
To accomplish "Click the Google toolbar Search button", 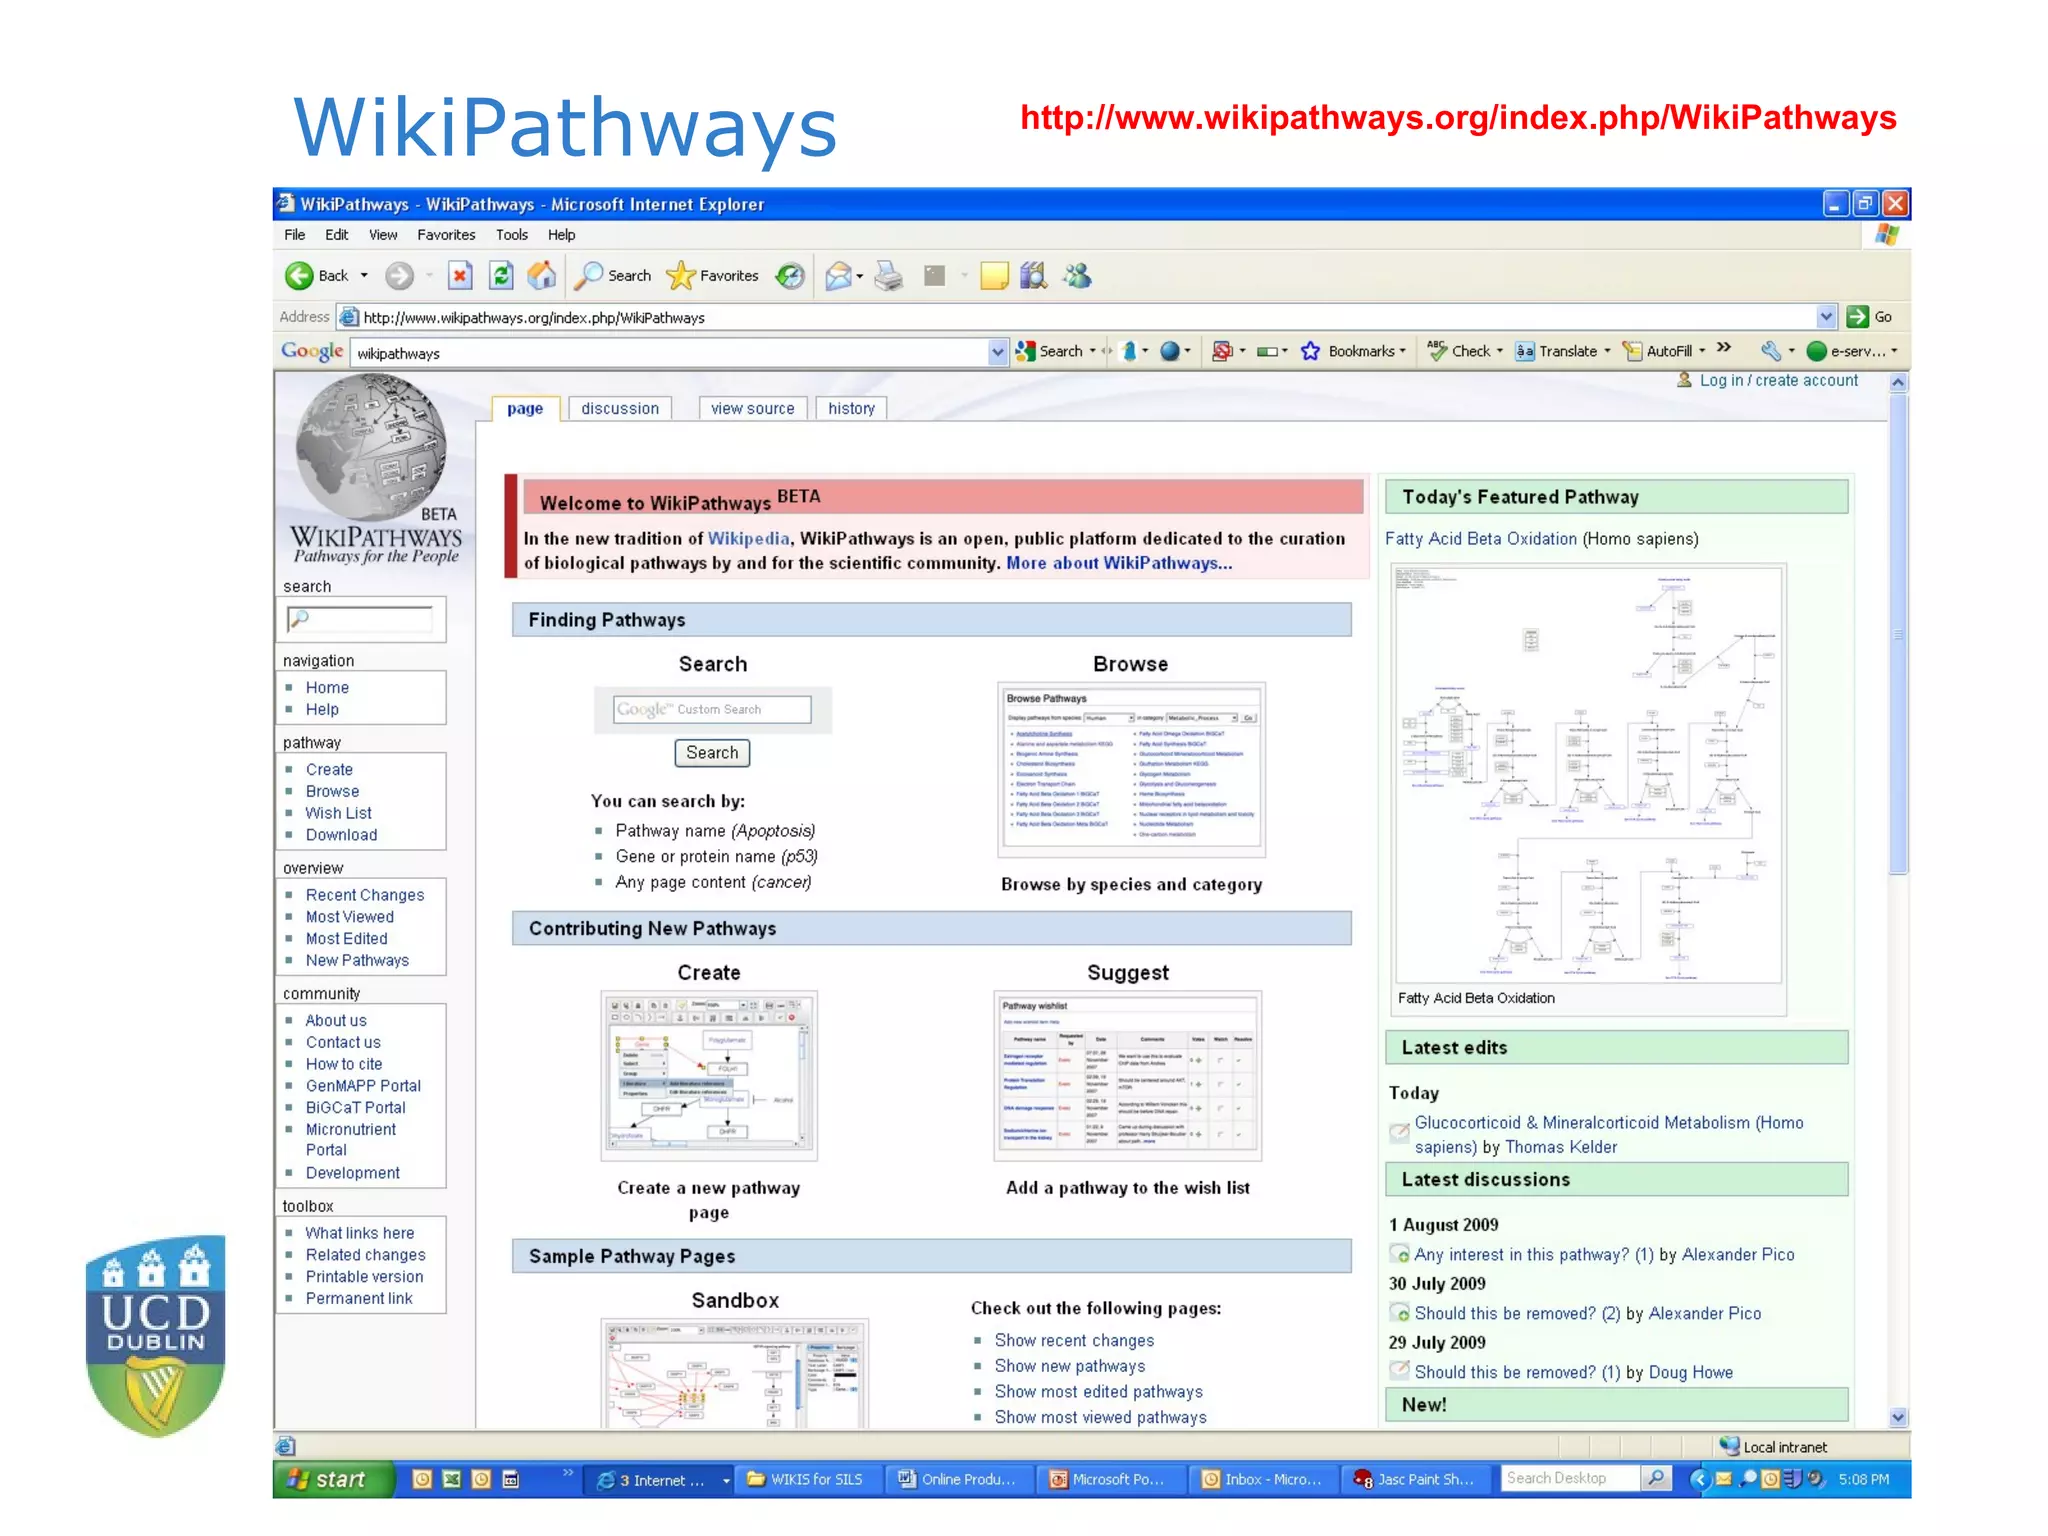I will (x=1050, y=351).
